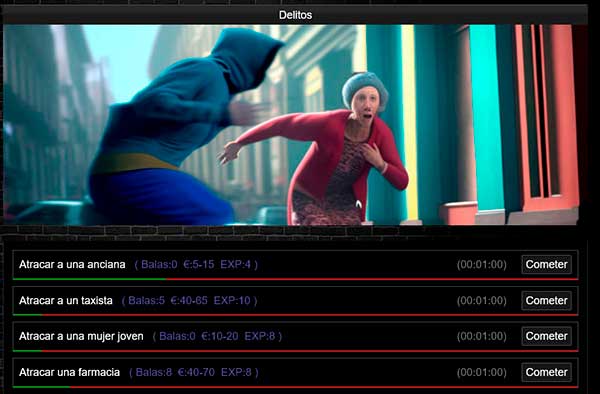
Task: Click the farmacia crime progress bar
Action: click(x=295, y=387)
